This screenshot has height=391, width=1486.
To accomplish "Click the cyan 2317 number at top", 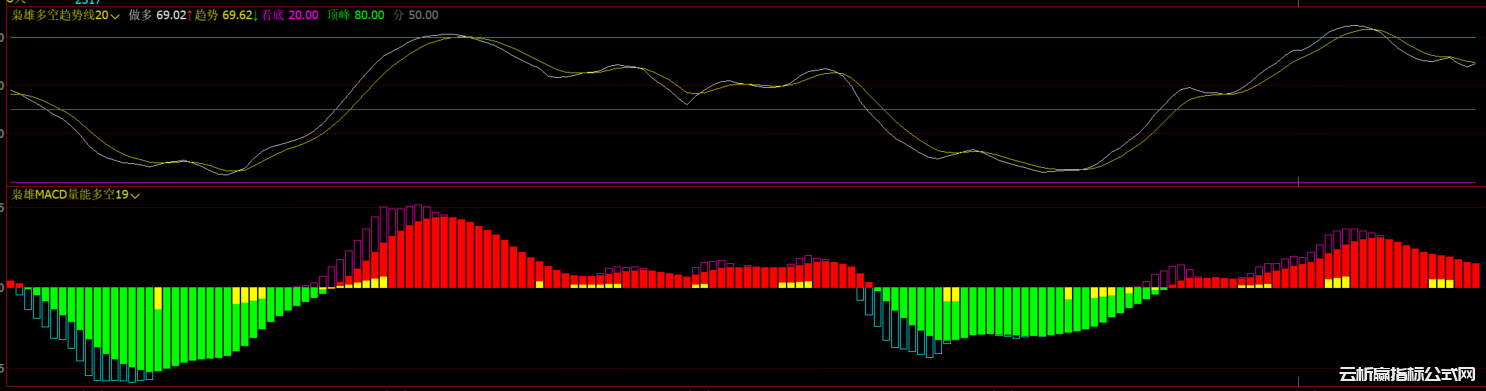I will coord(88,3).
